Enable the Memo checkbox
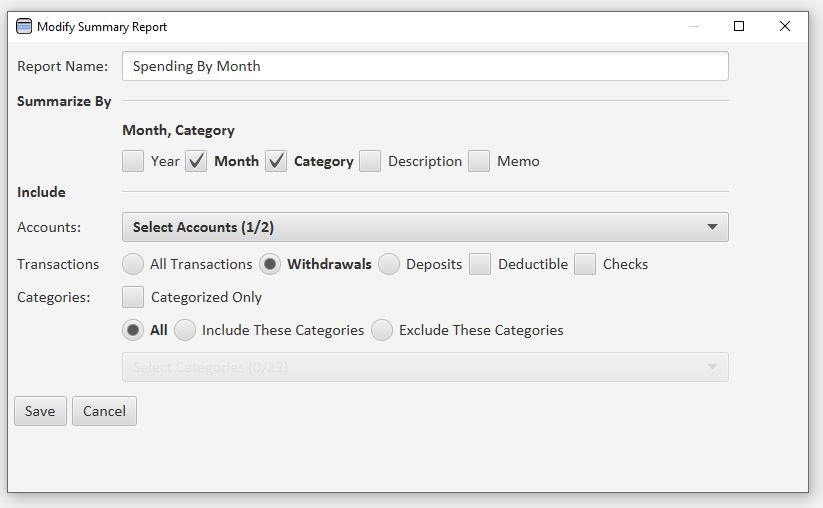823x508 pixels. point(479,161)
